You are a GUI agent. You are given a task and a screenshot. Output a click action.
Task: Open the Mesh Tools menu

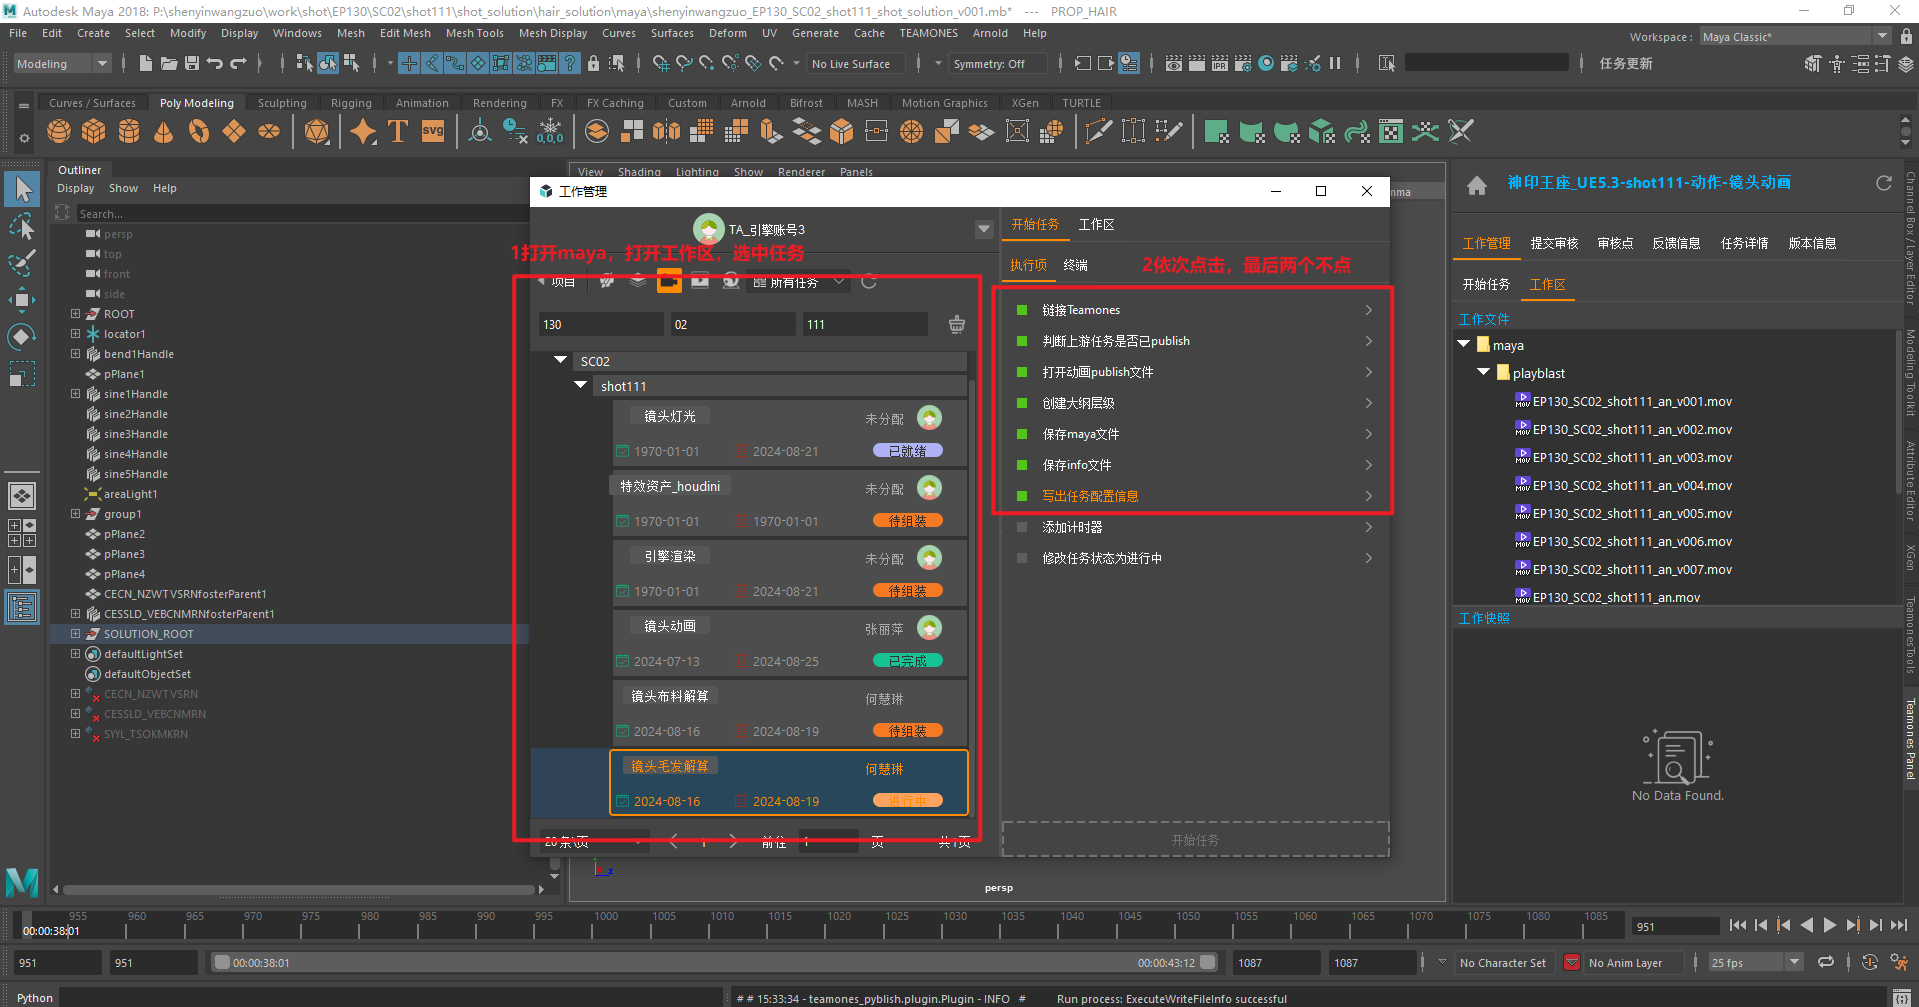[474, 33]
